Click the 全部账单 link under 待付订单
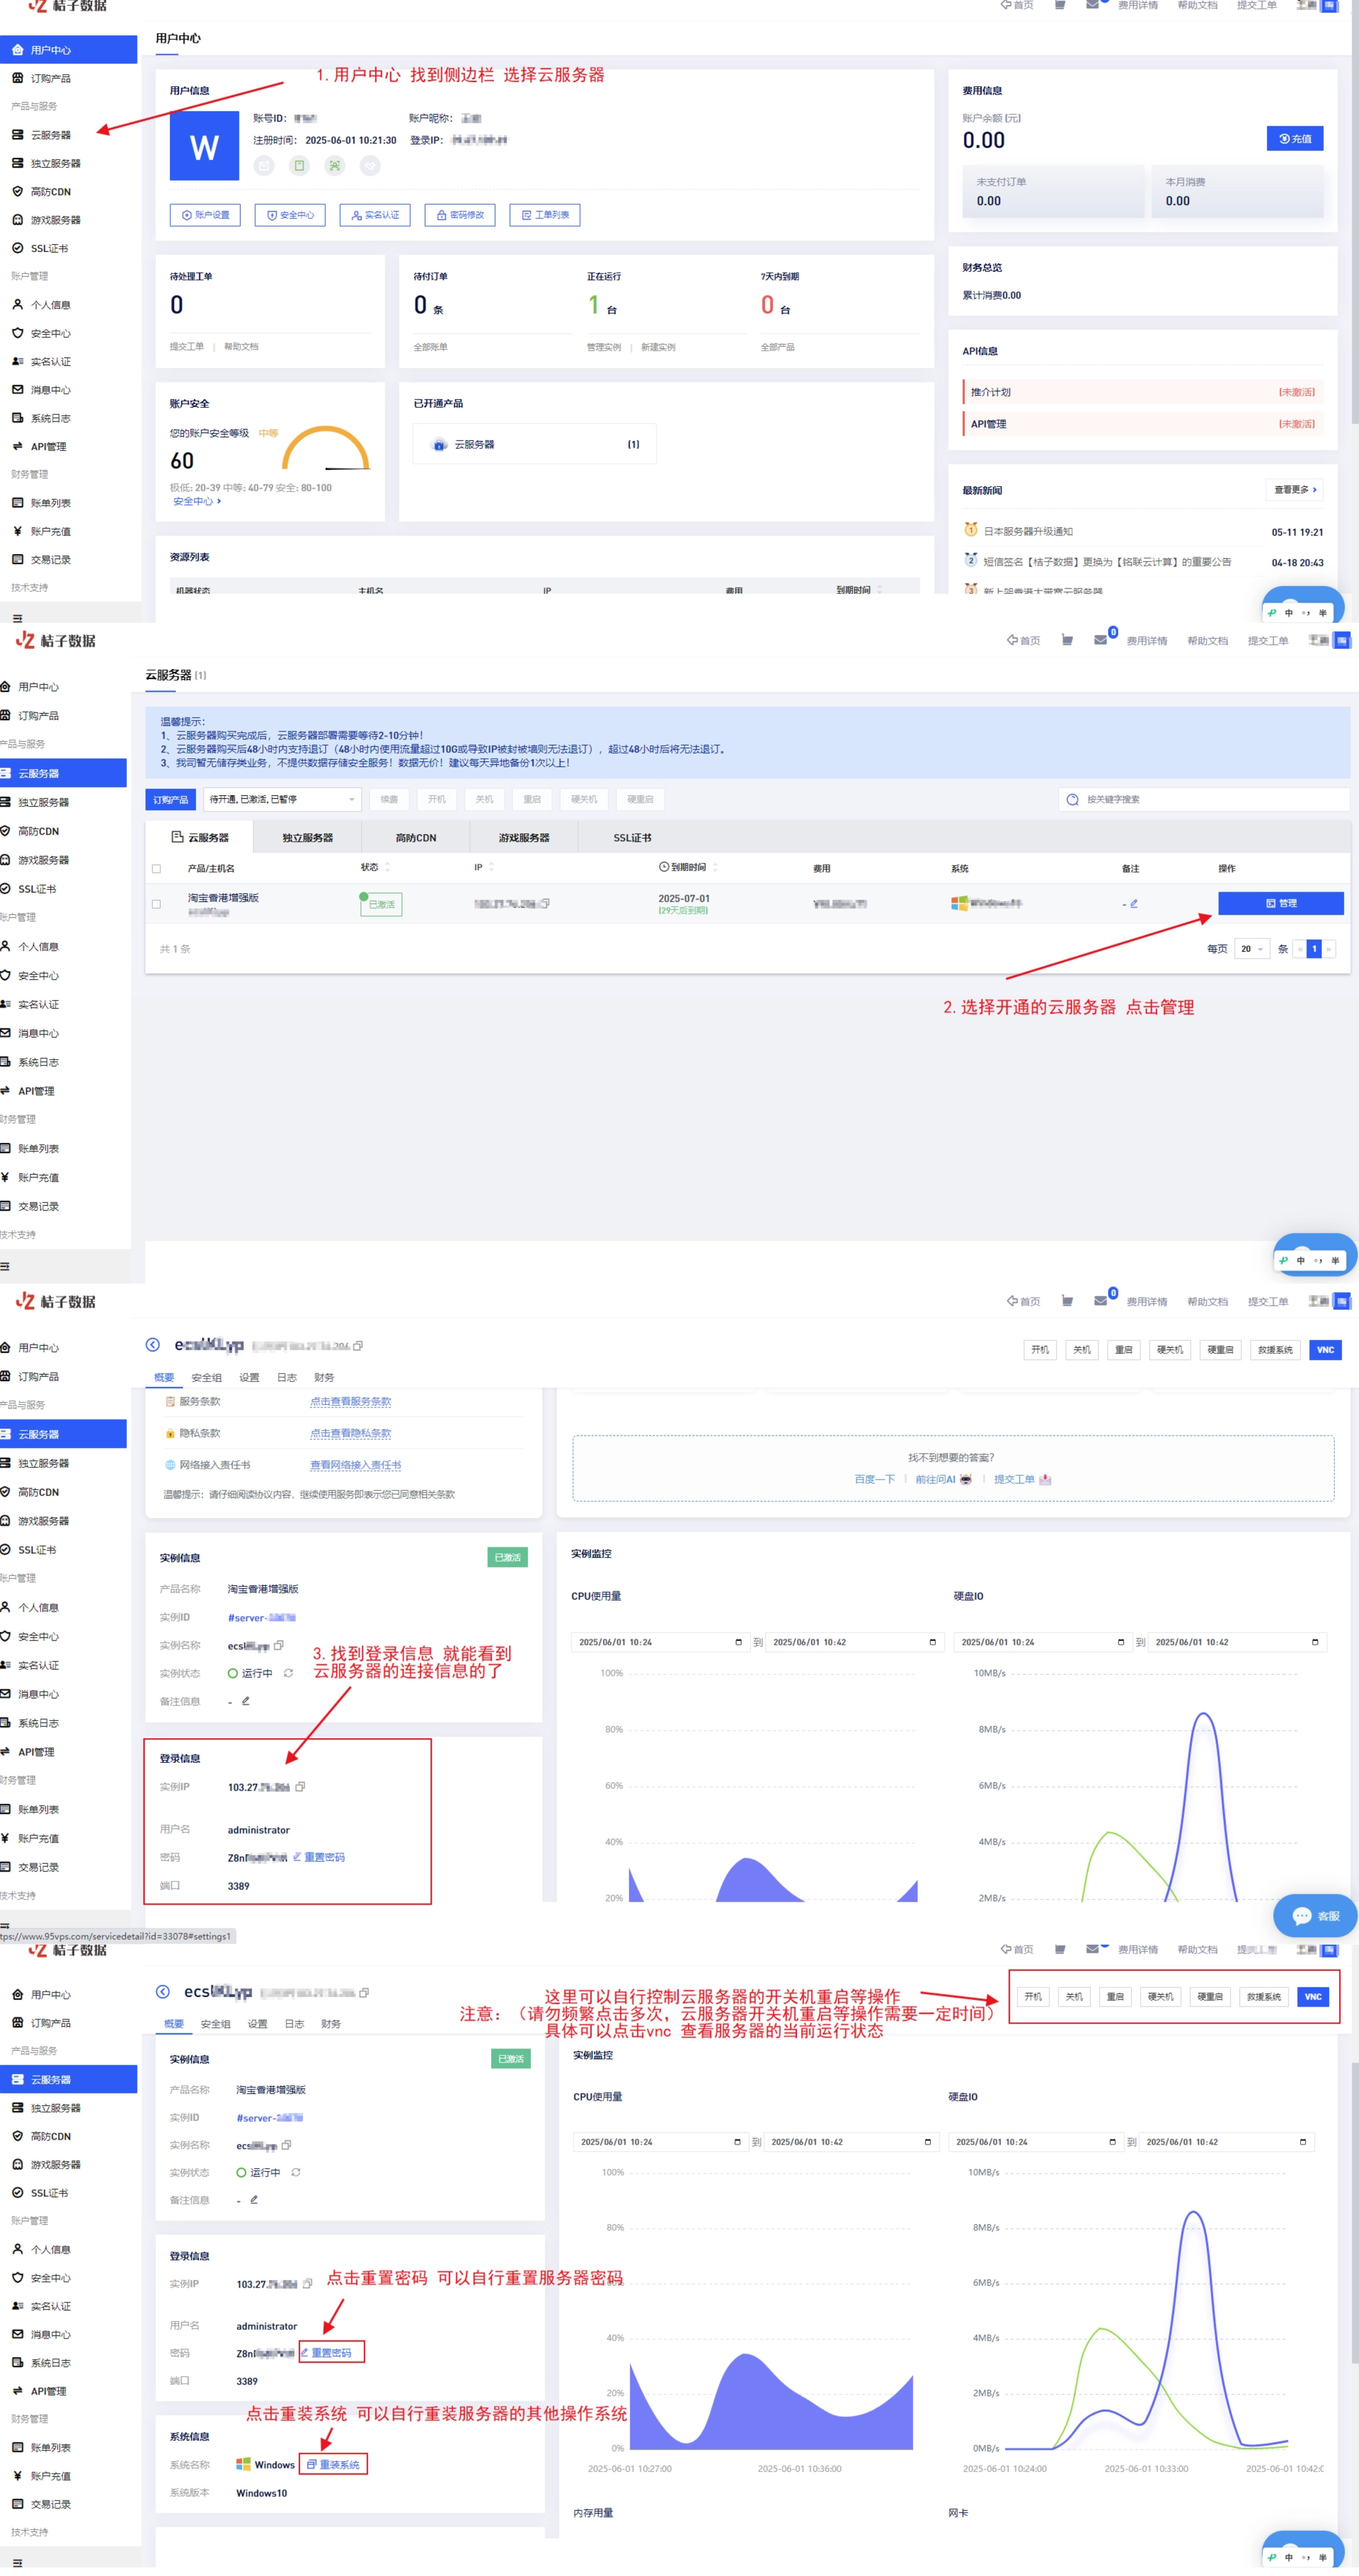Image resolution: width=1359 pixels, height=2576 pixels. click(x=431, y=347)
